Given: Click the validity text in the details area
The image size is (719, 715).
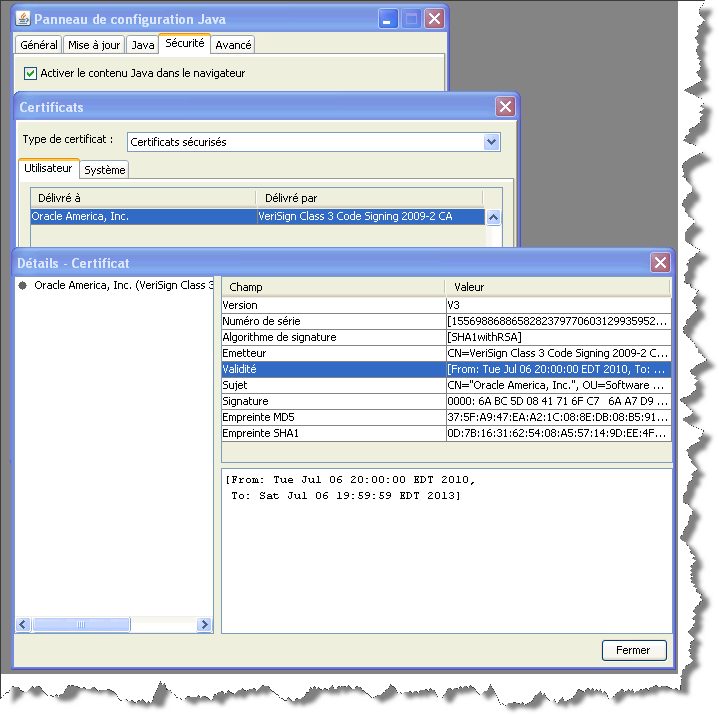Looking at the screenshot, I should tap(350, 488).
